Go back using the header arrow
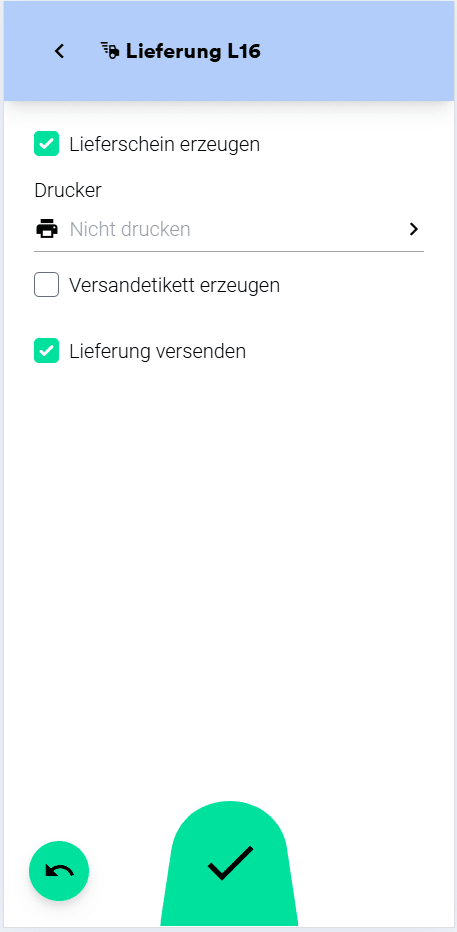The width and height of the screenshot is (457, 932). (x=59, y=52)
